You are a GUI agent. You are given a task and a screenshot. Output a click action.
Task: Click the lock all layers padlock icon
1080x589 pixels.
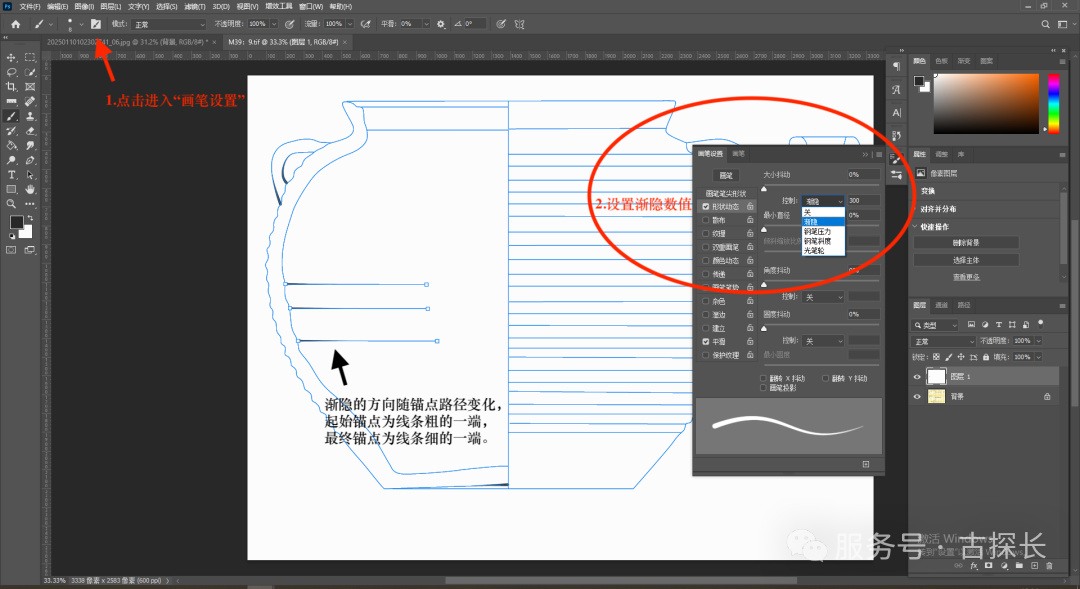coord(986,357)
